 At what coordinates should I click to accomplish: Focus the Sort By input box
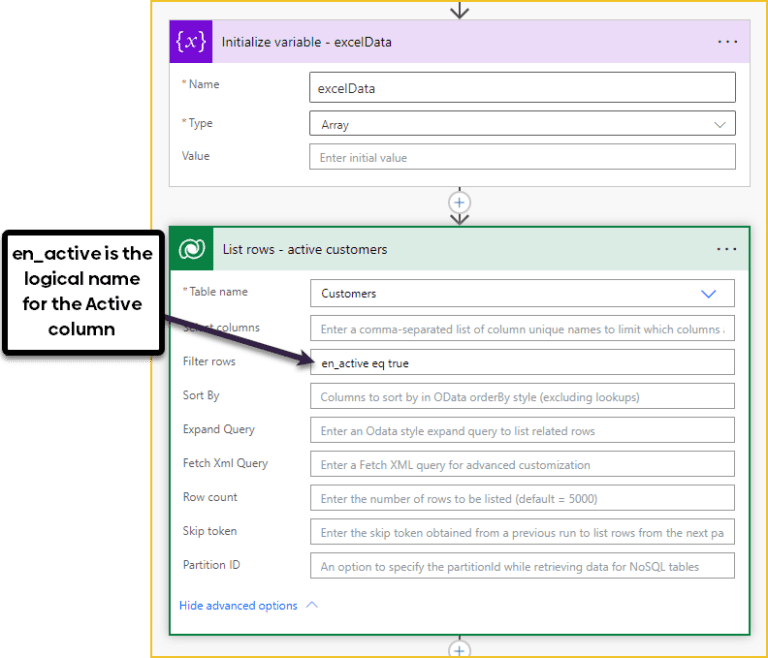coord(522,397)
